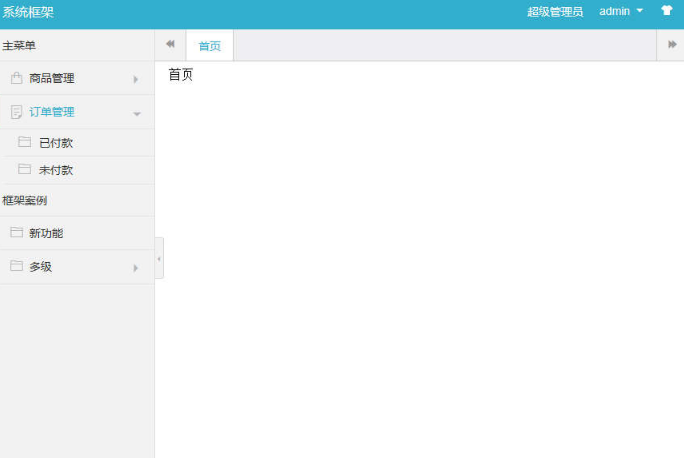This screenshot has height=458, width=684.
Task: Collapse the sidebar using the divider handle
Action: (159, 259)
